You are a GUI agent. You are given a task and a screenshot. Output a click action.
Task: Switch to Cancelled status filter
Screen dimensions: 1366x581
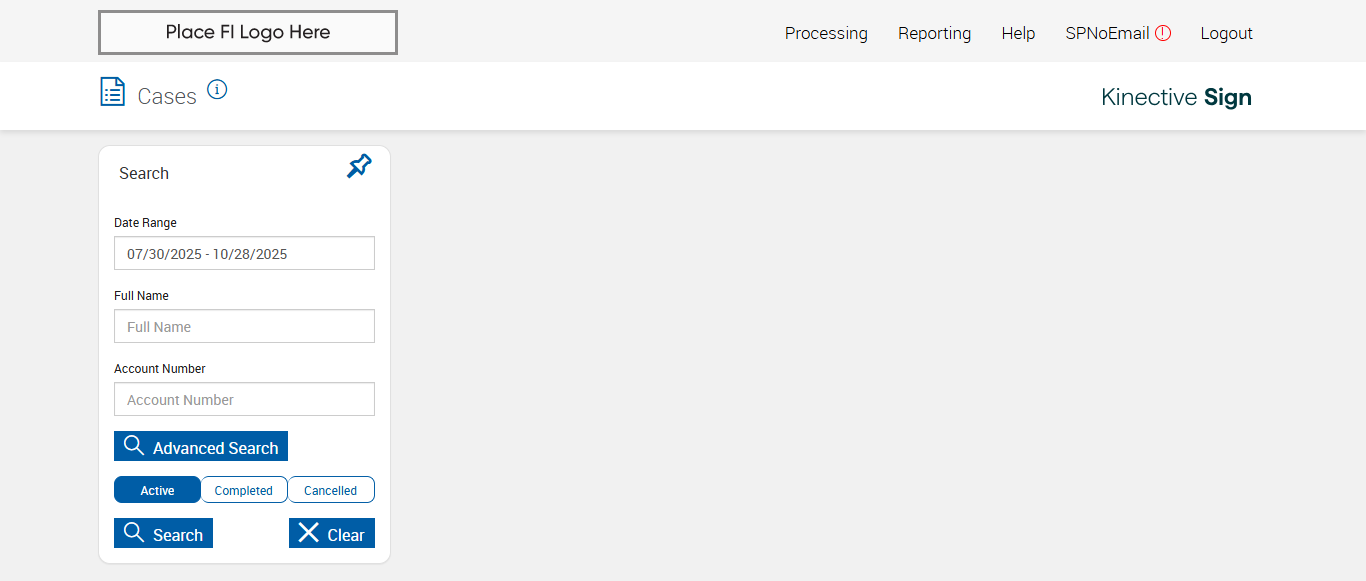pos(331,490)
